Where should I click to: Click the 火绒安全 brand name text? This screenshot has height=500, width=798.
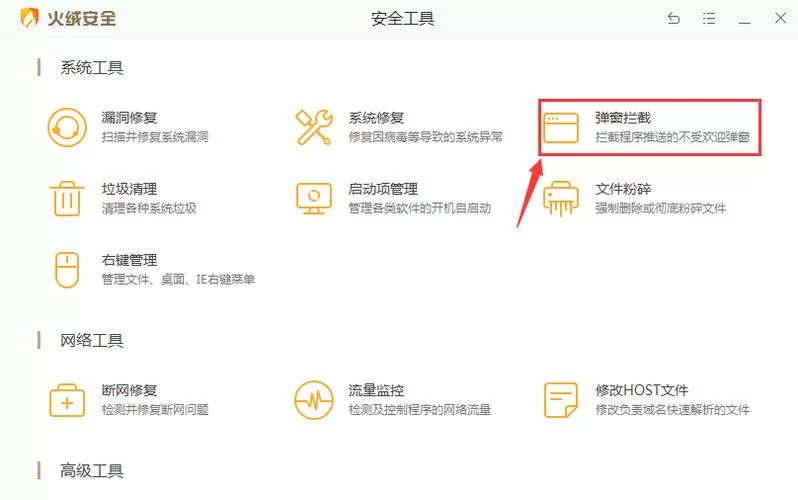tap(81, 19)
